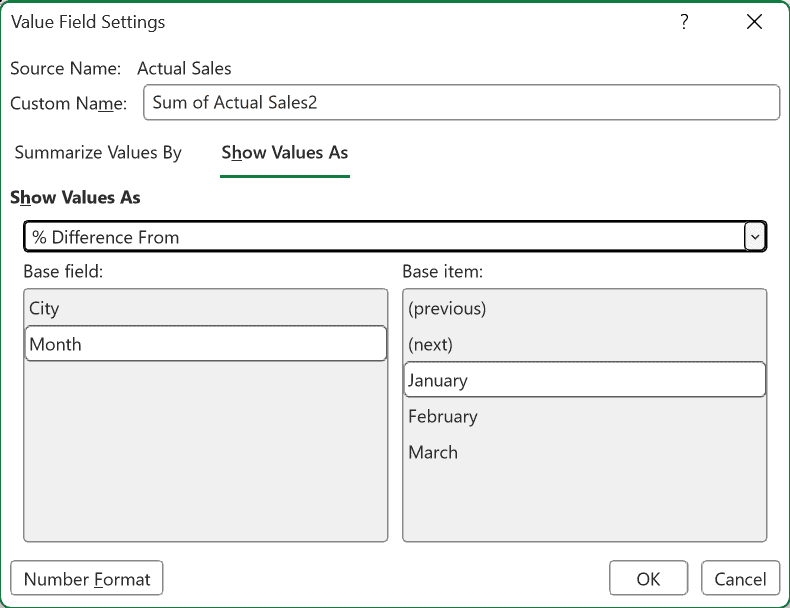Image resolution: width=790 pixels, height=608 pixels.
Task: Select the Show Values As tab
Action: click(x=285, y=153)
